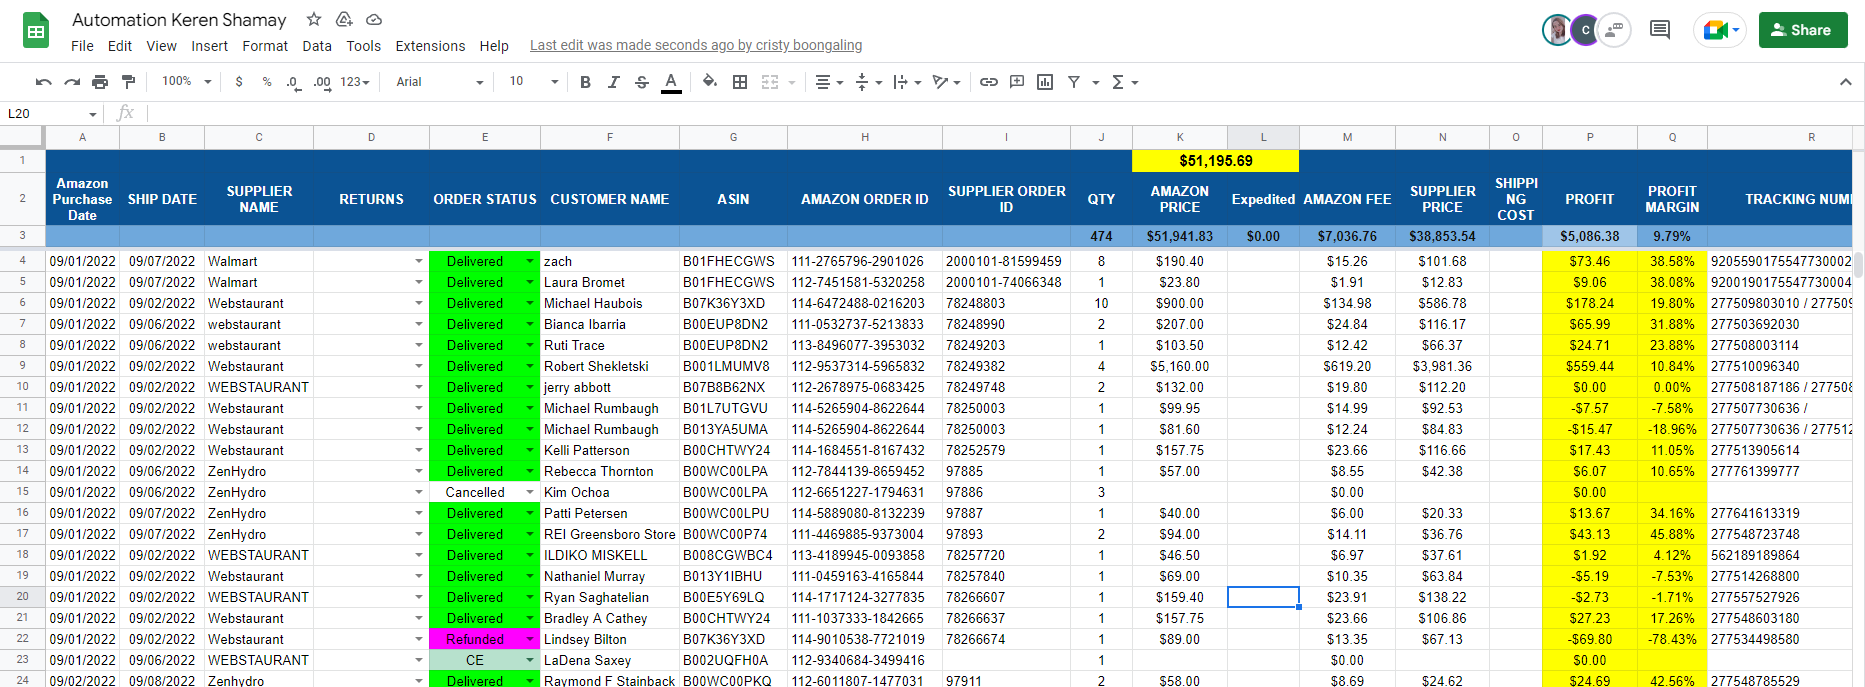Click the Undo icon
The width and height of the screenshot is (1865, 687).
pos(43,82)
